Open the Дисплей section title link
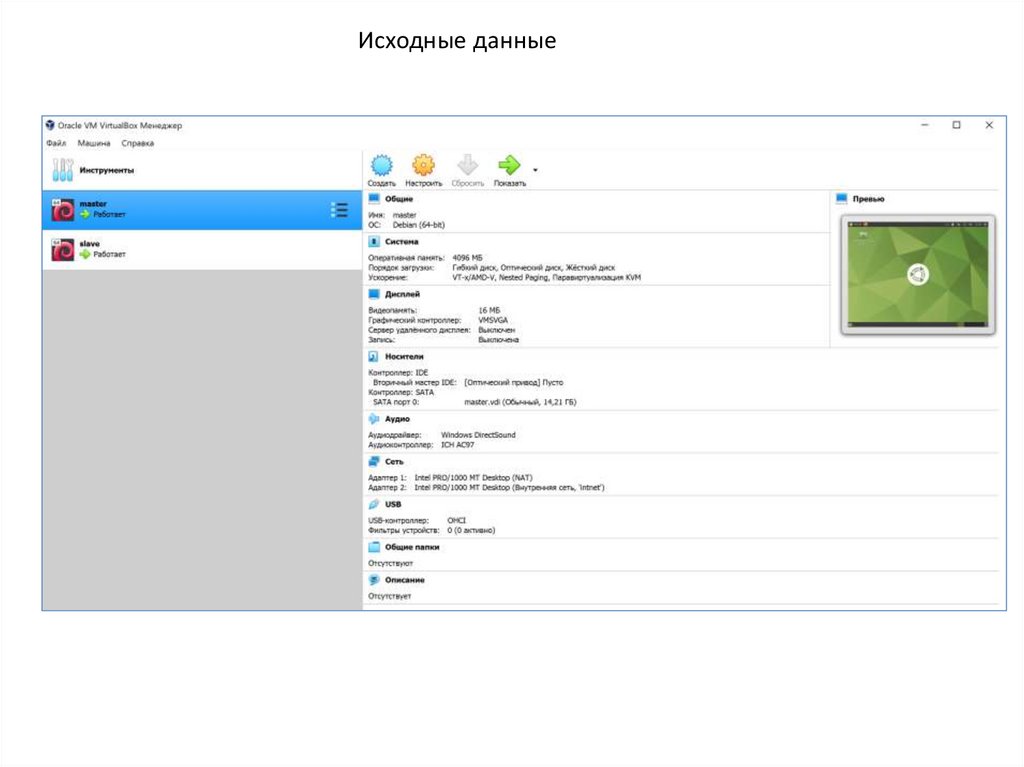 (x=402, y=294)
